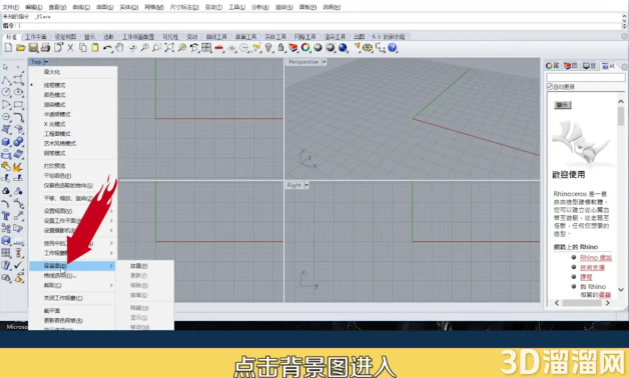Viewport: 629px width, 378px height.
Task: Choose 打印预览 in the viewport menu
Action: pyautogui.click(x=55, y=166)
